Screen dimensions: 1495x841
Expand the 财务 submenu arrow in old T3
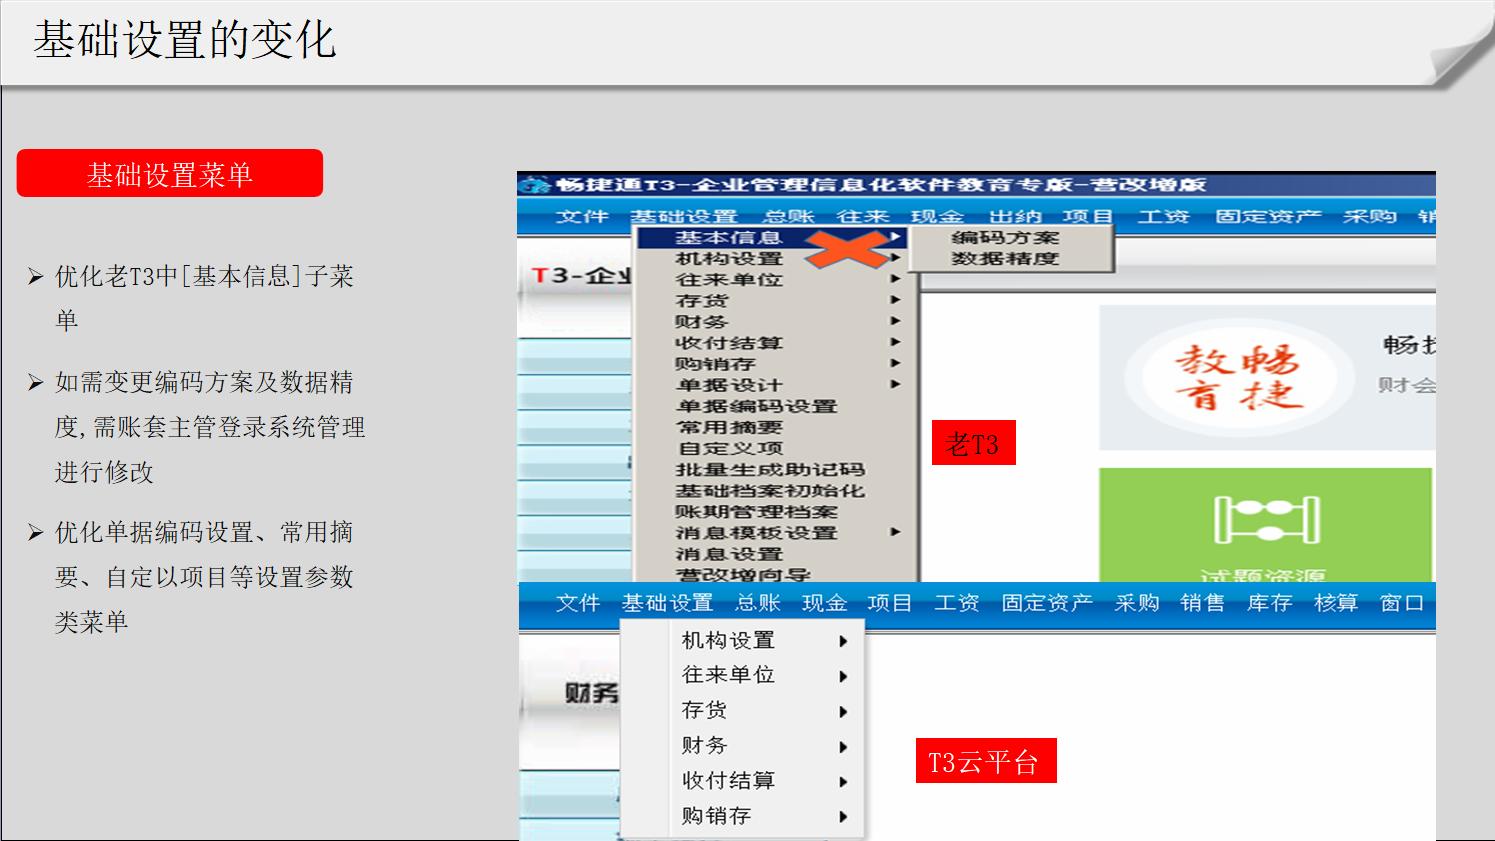(895, 321)
